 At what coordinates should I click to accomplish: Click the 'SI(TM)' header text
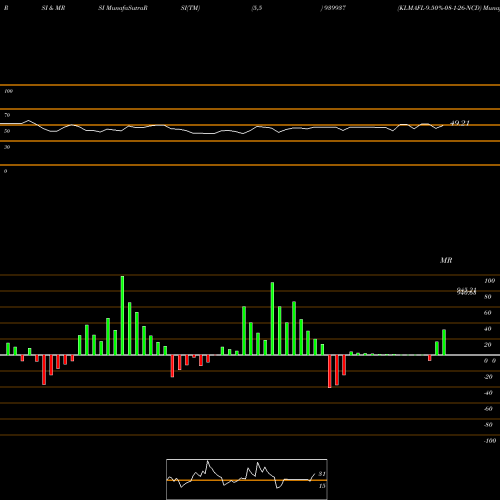190,8
